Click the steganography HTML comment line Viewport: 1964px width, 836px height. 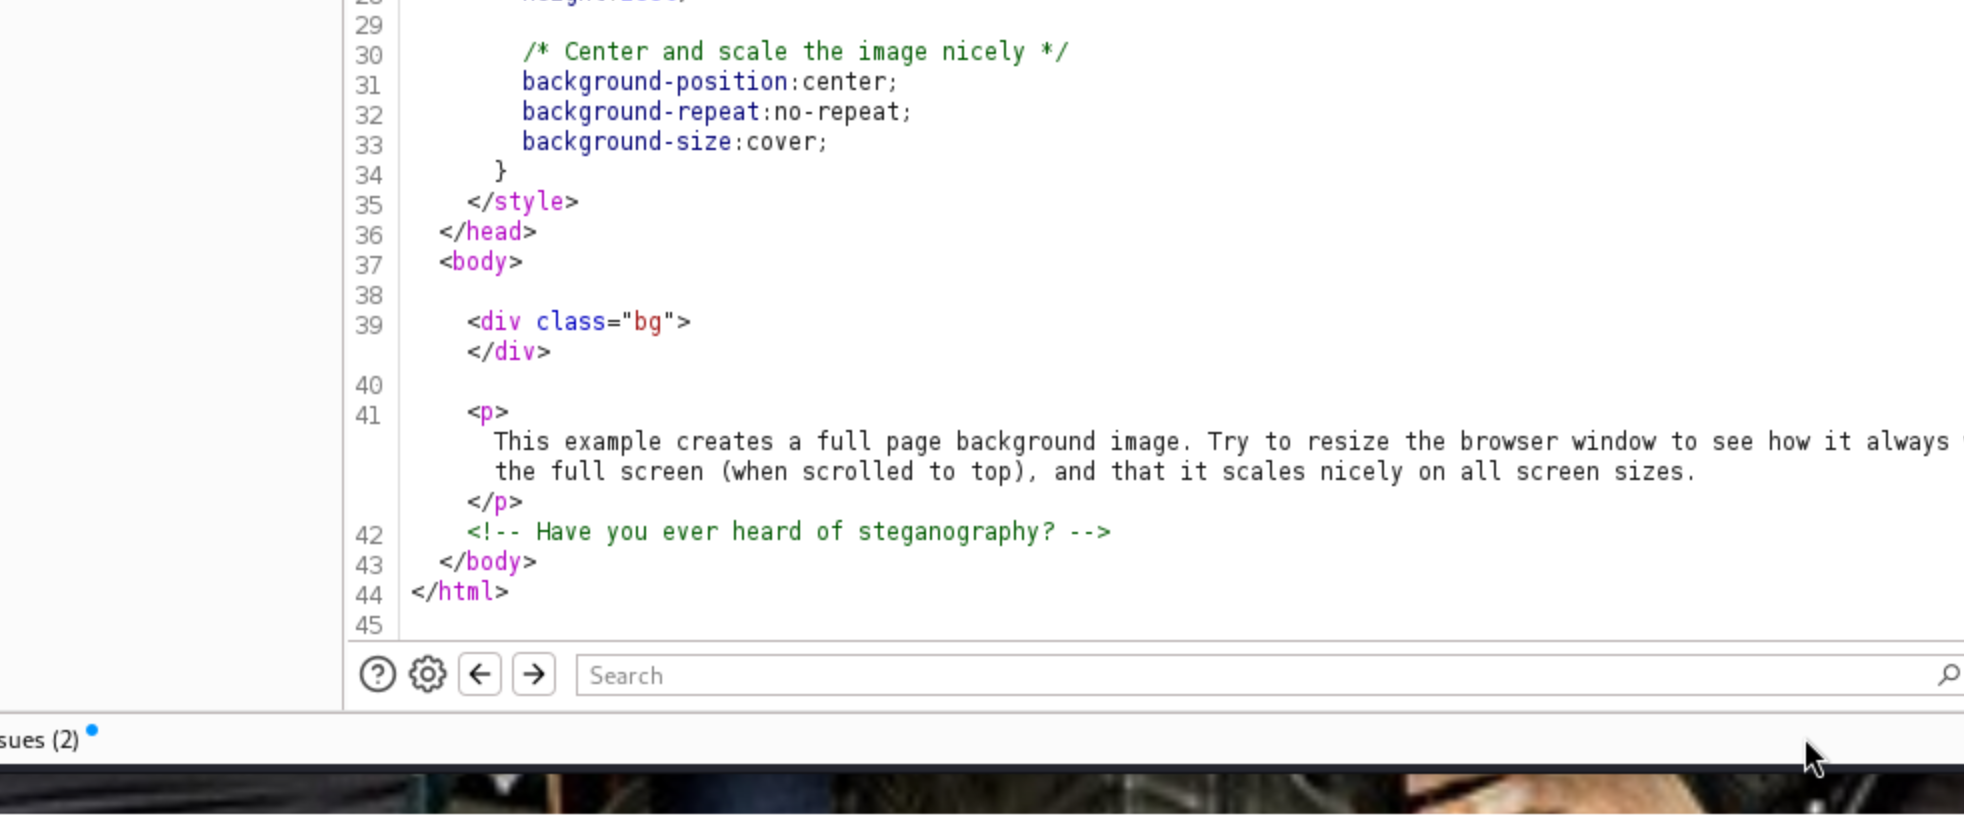(788, 532)
